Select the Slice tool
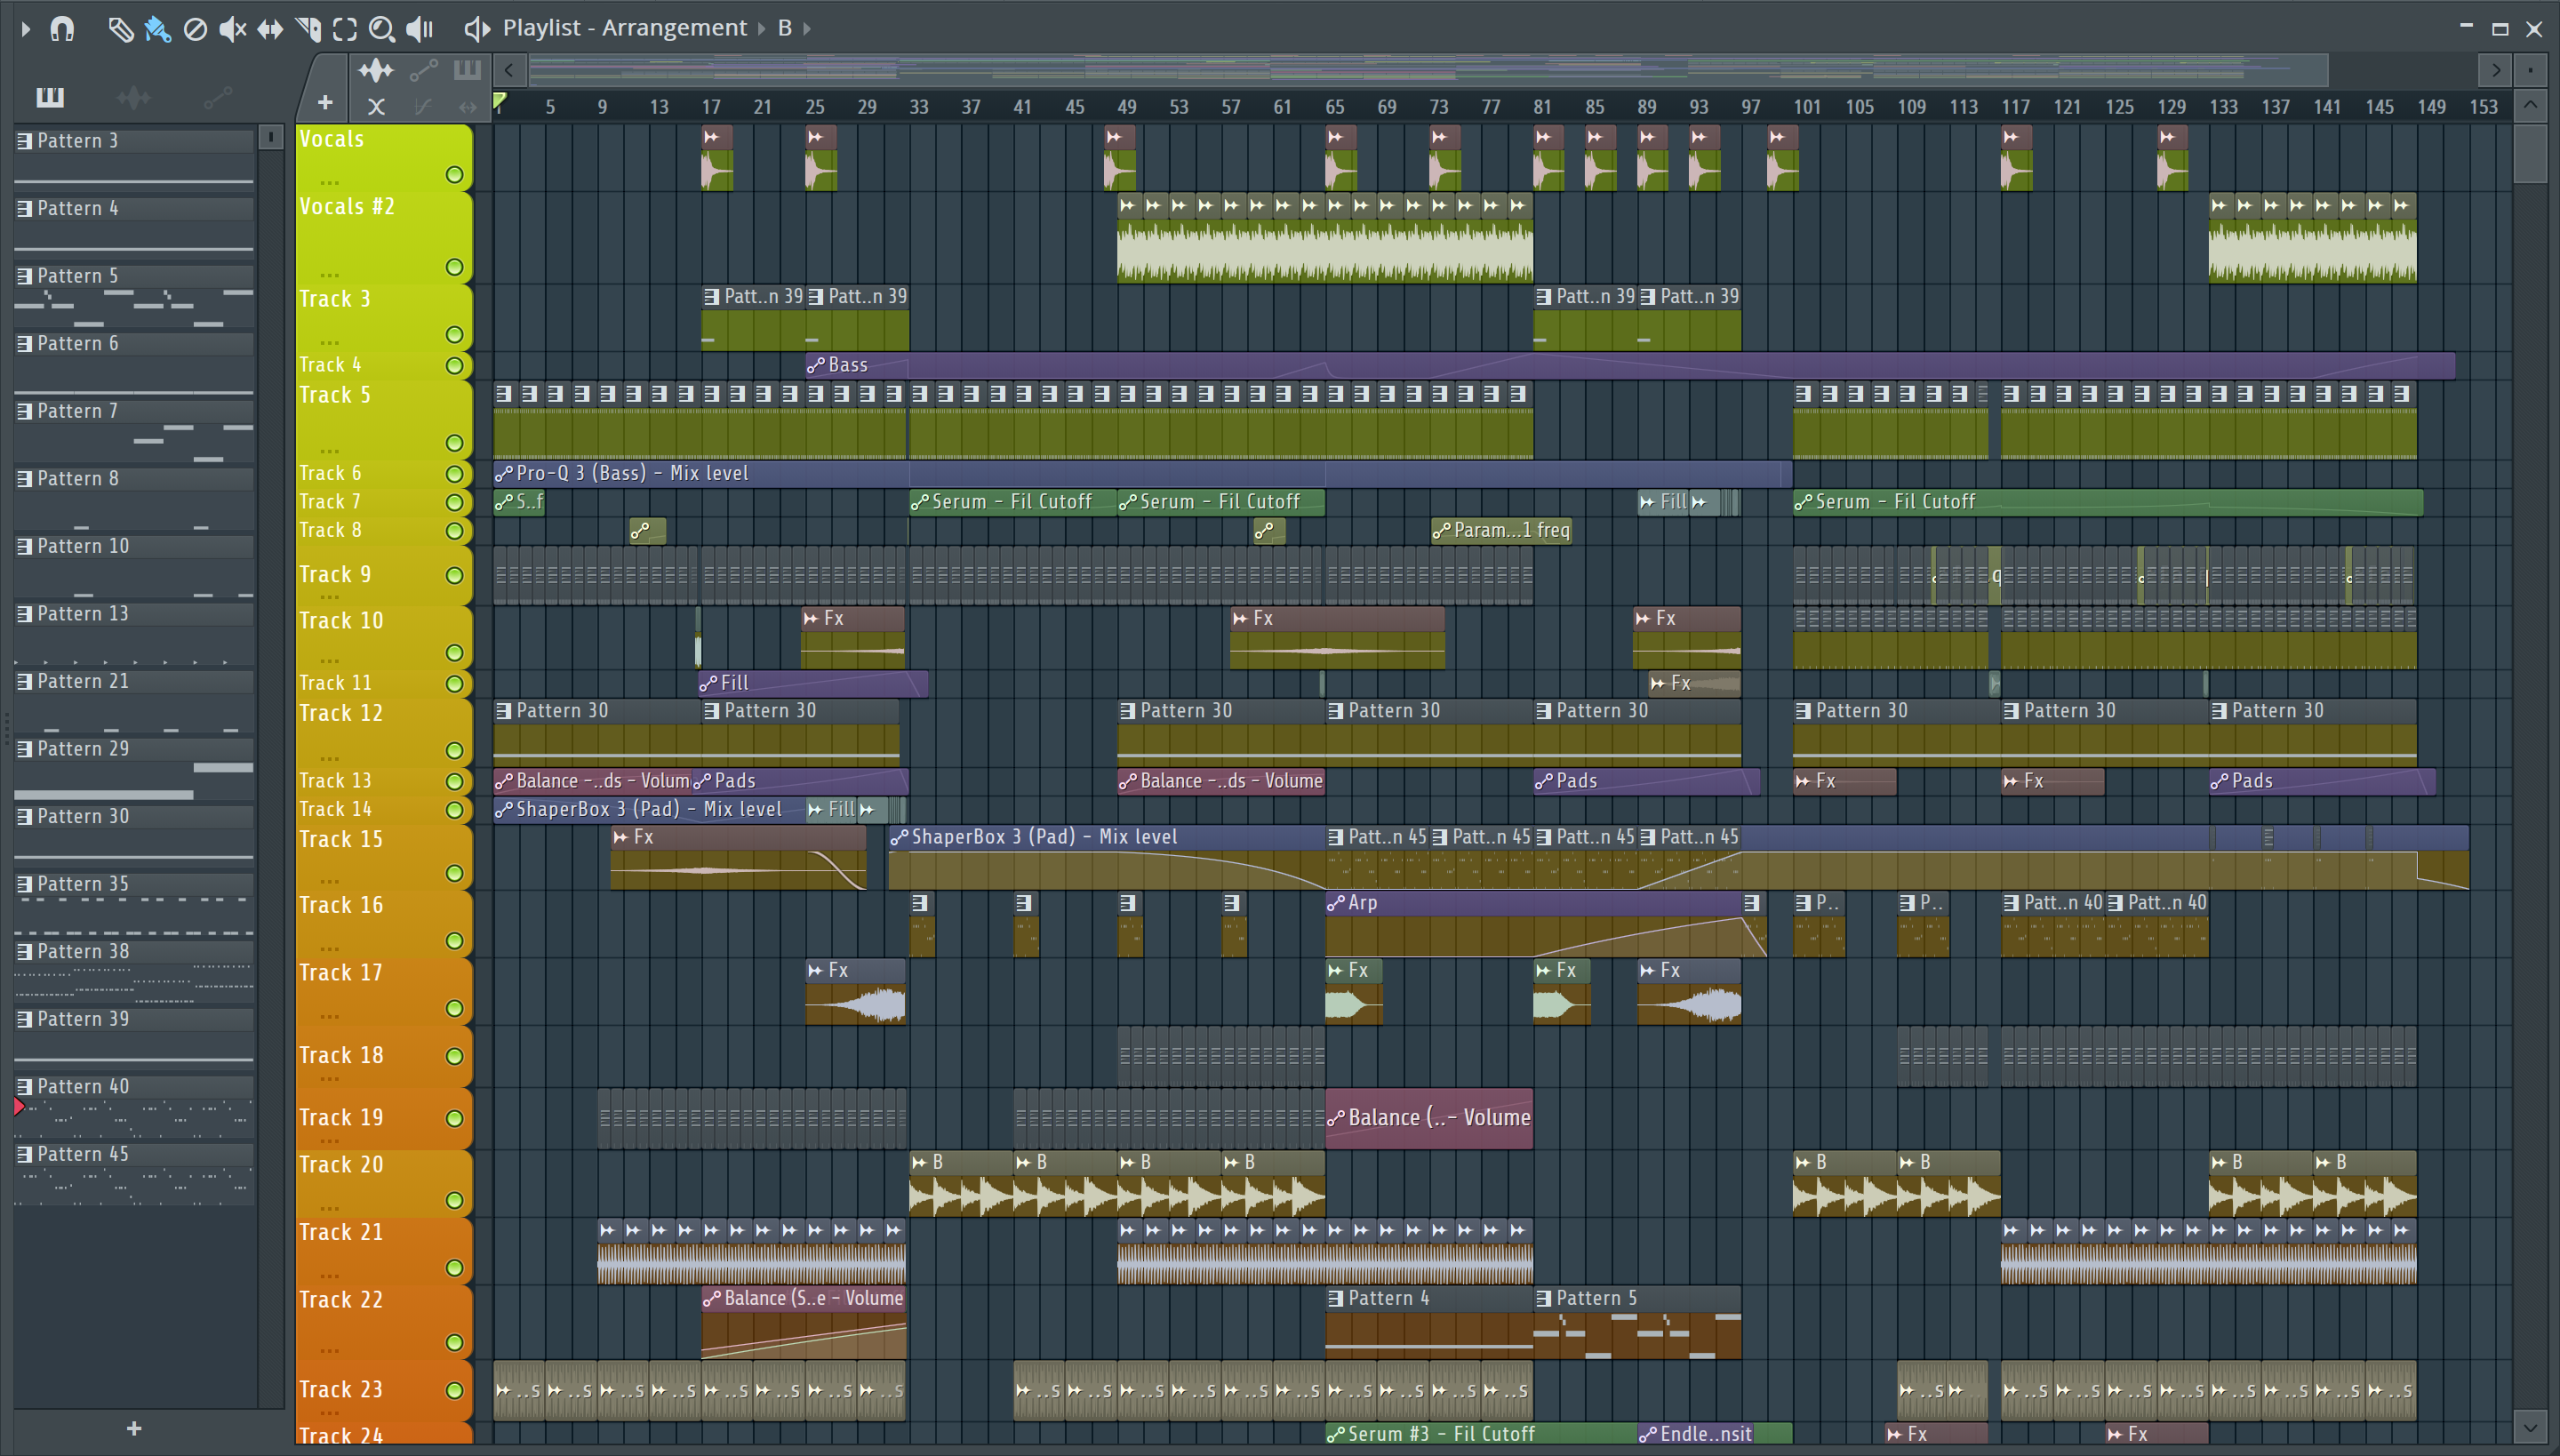 (308, 29)
